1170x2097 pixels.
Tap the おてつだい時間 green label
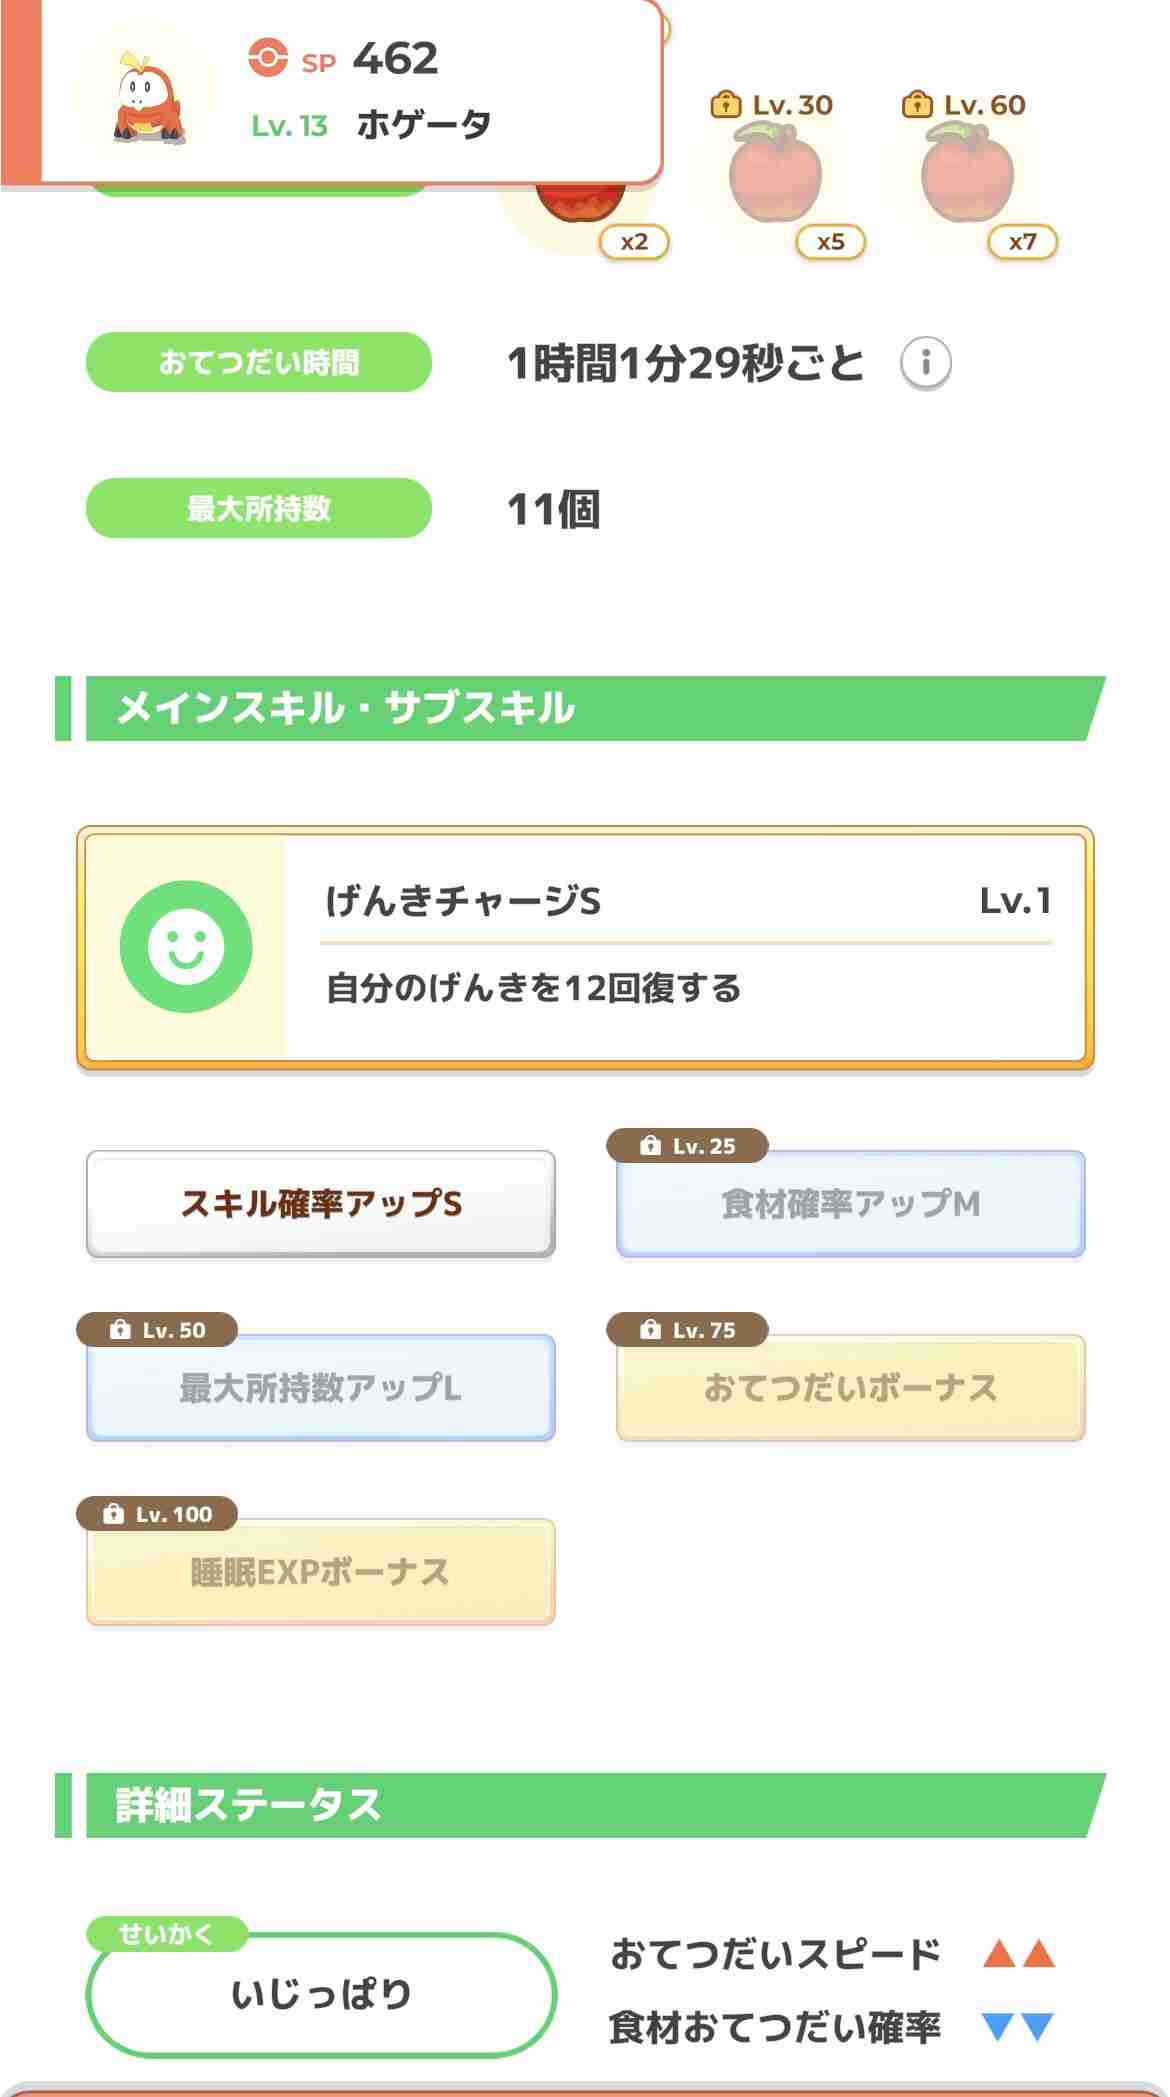pos(259,362)
